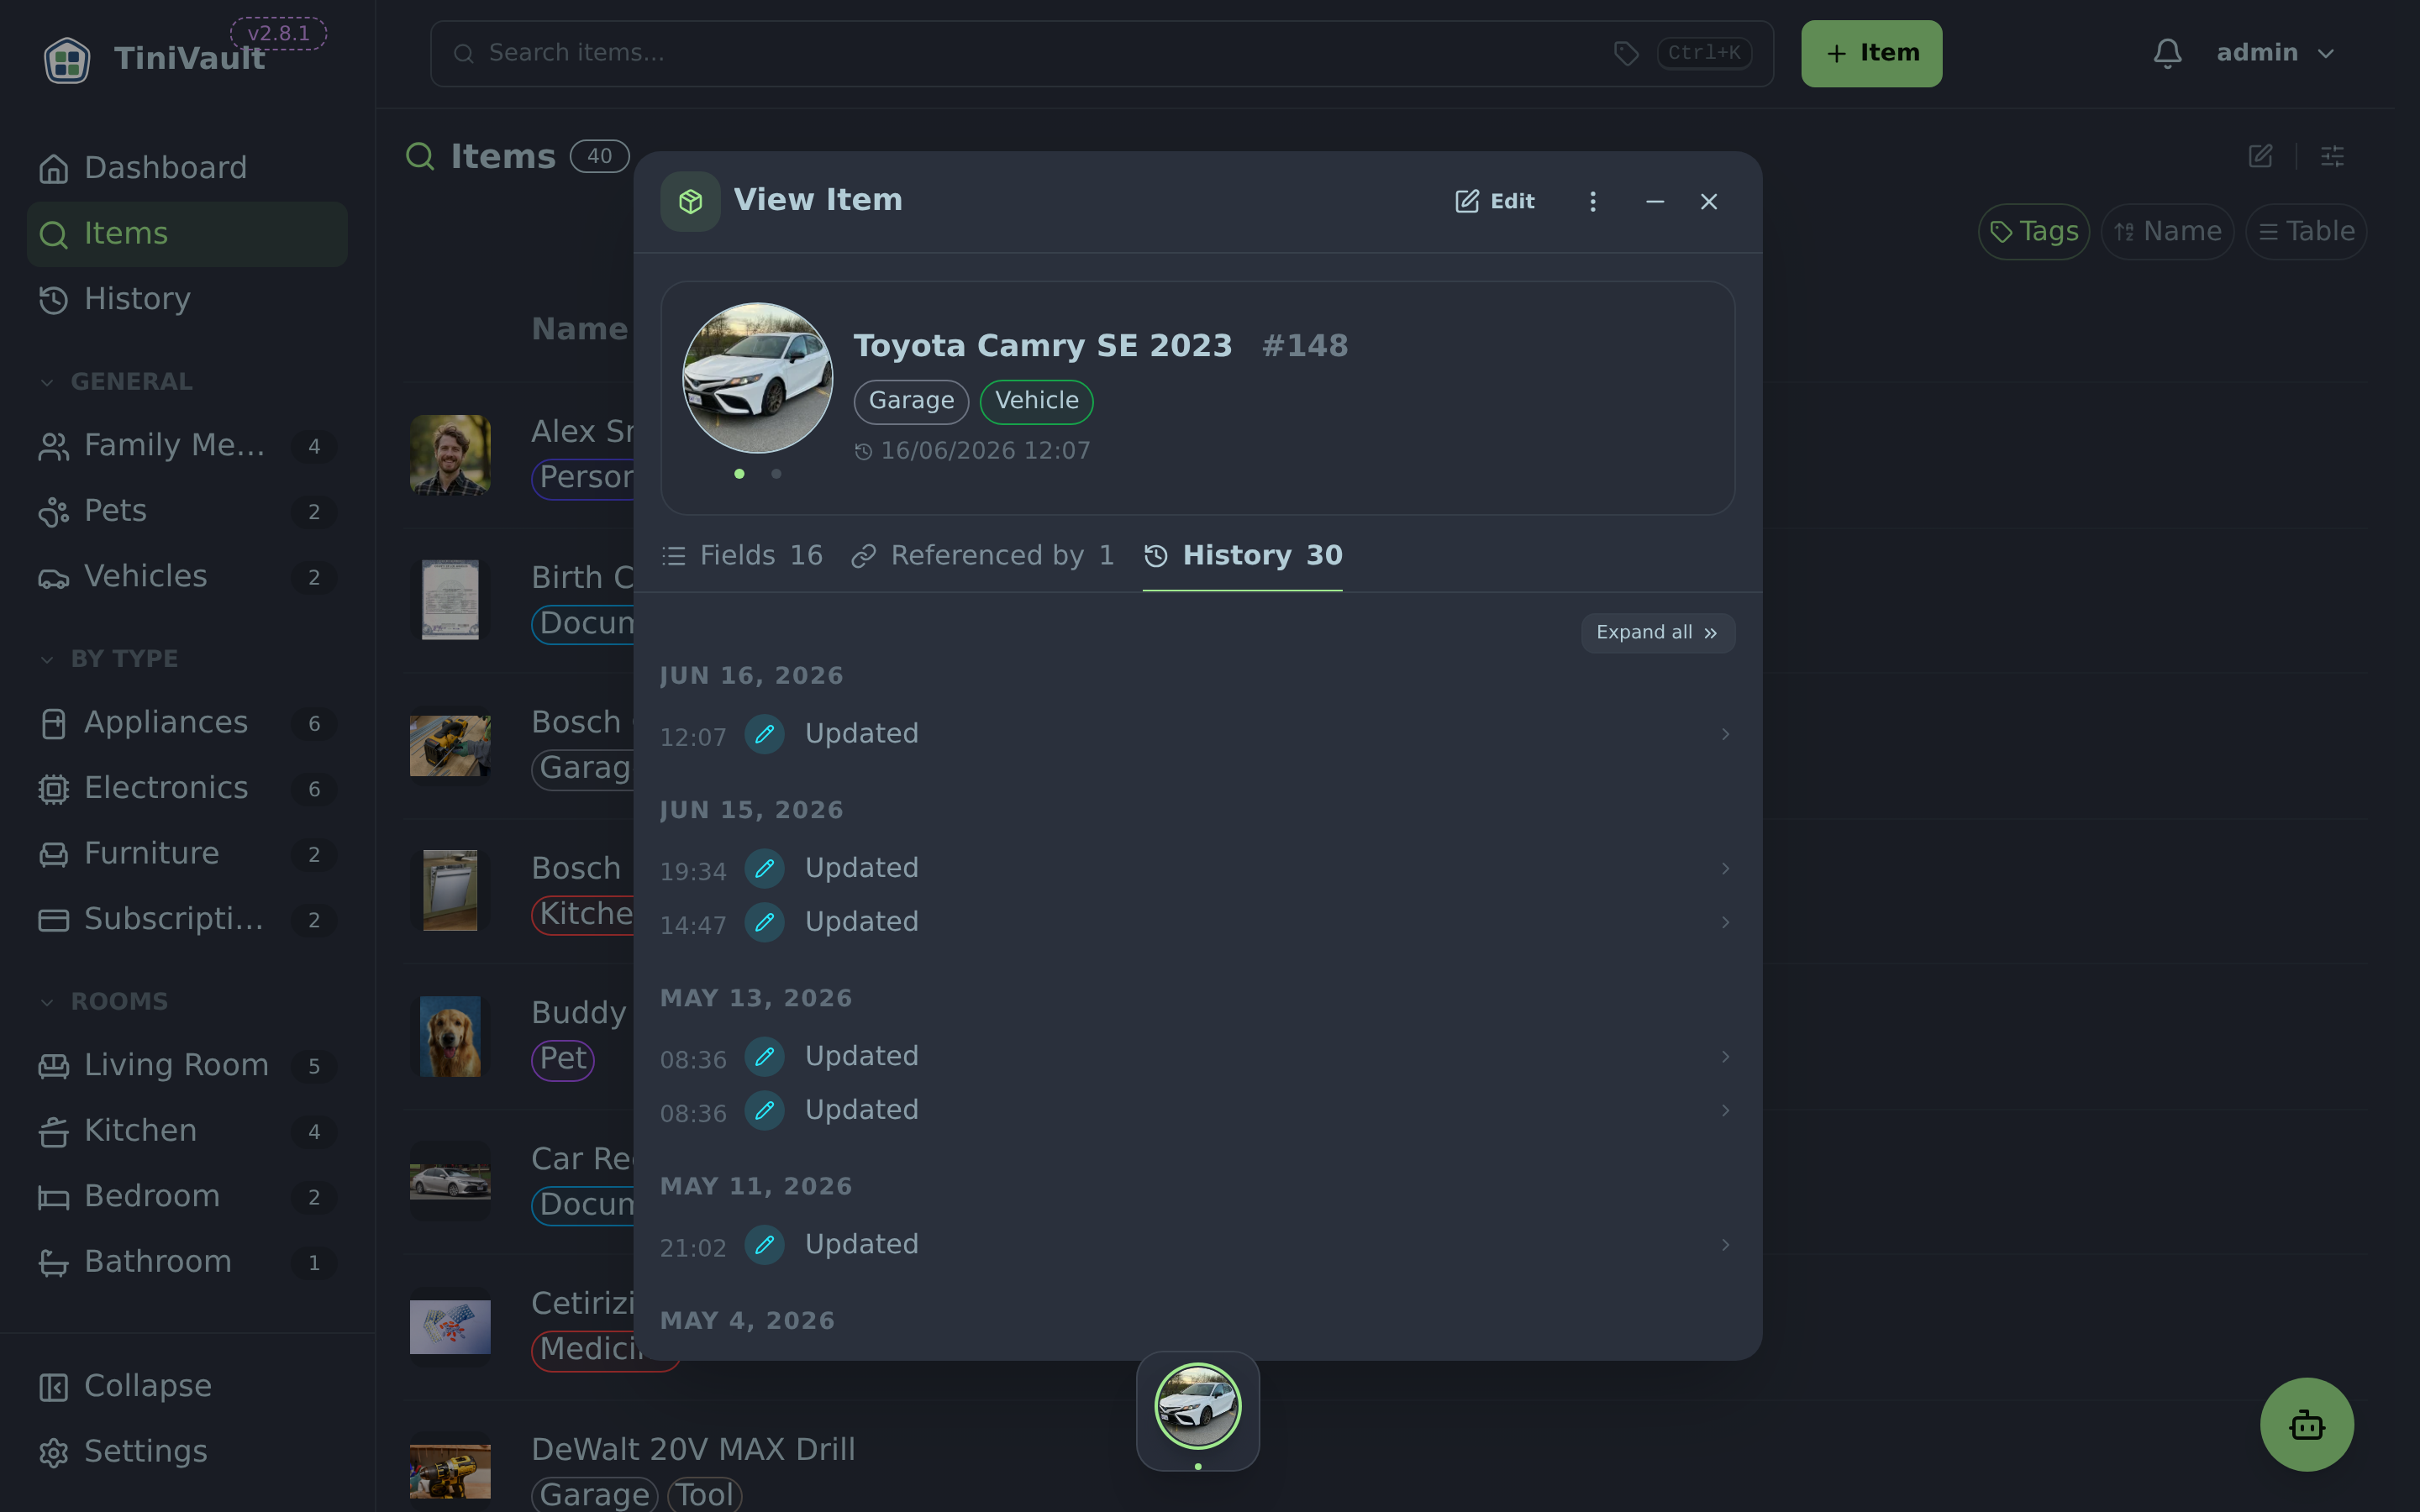Click the Buddy dog thumbnail
Image resolution: width=2420 pixels, height=1512 pixels.
pos(450,1036)
